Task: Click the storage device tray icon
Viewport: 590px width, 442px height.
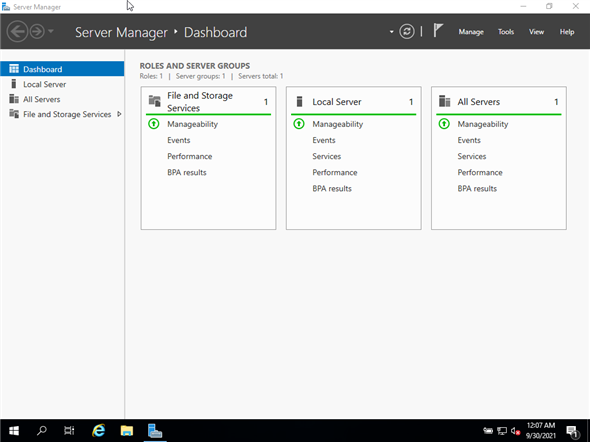Action: [488, 431]
